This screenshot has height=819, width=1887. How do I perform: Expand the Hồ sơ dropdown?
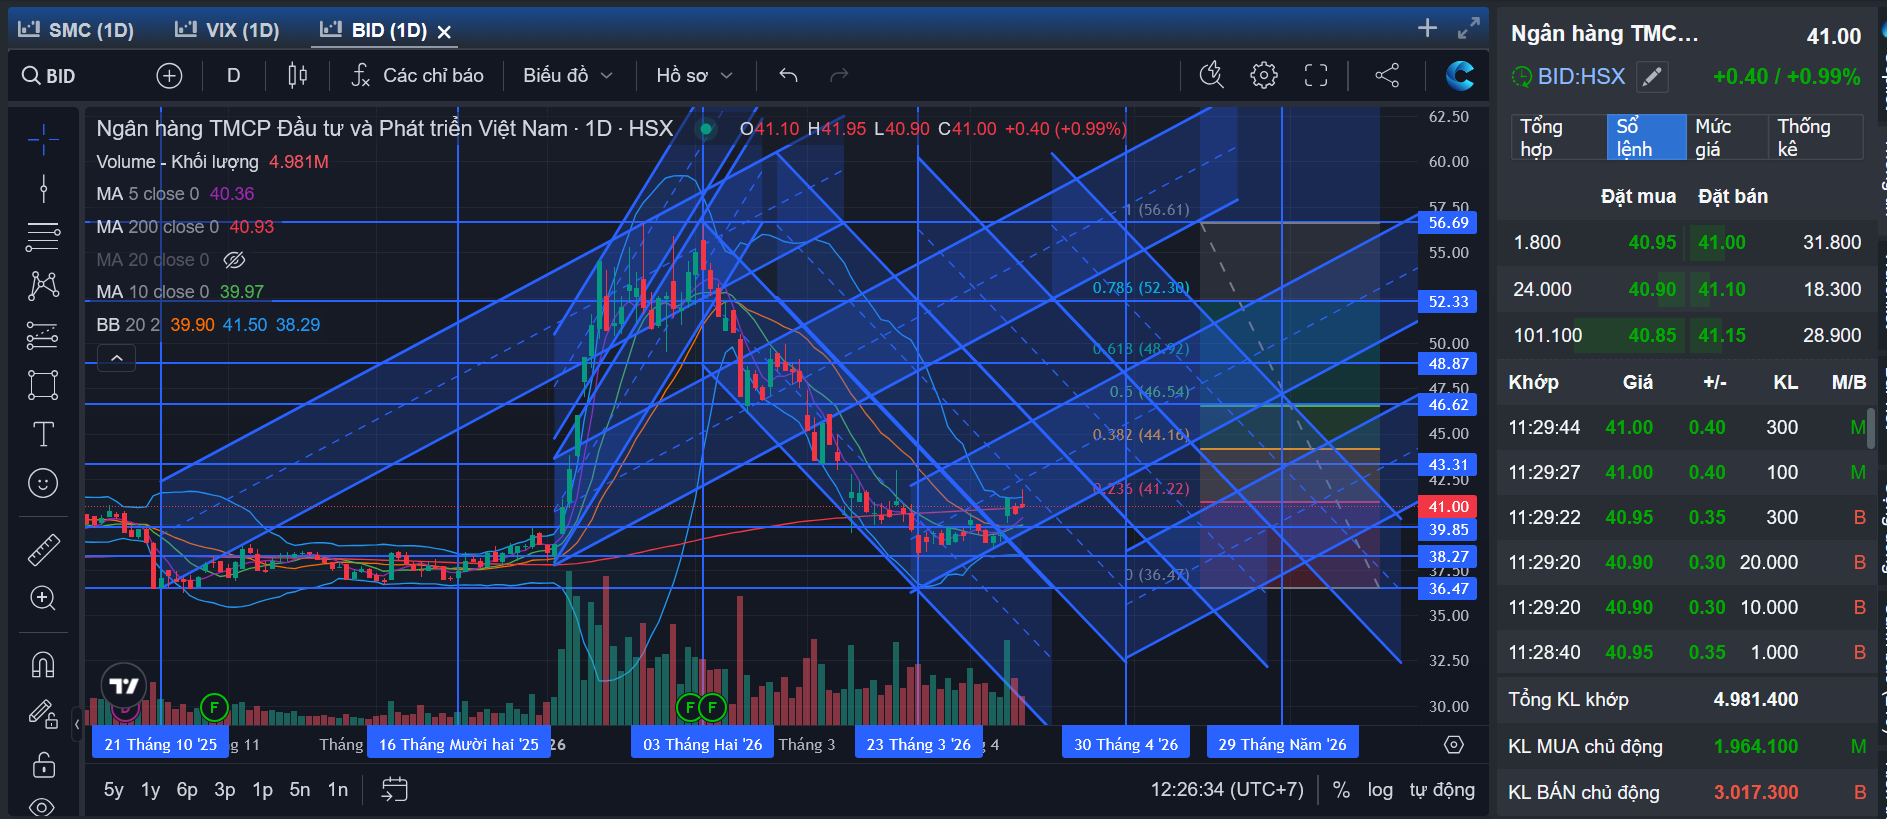coord(694,76)
